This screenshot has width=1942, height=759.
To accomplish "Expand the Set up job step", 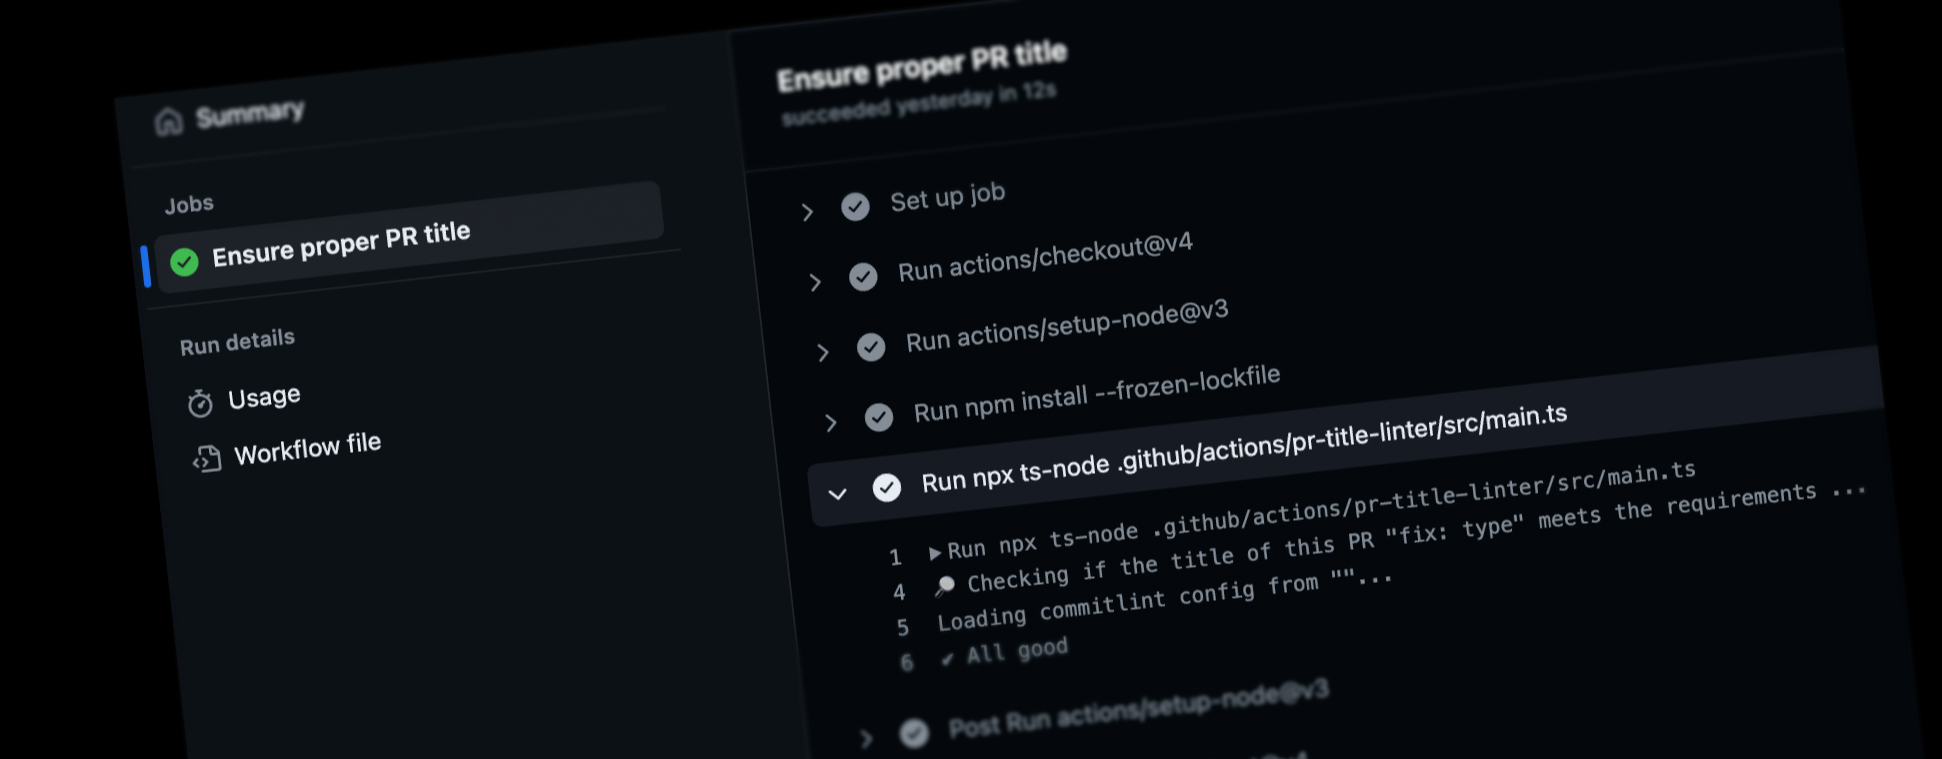I will (806, 211).
